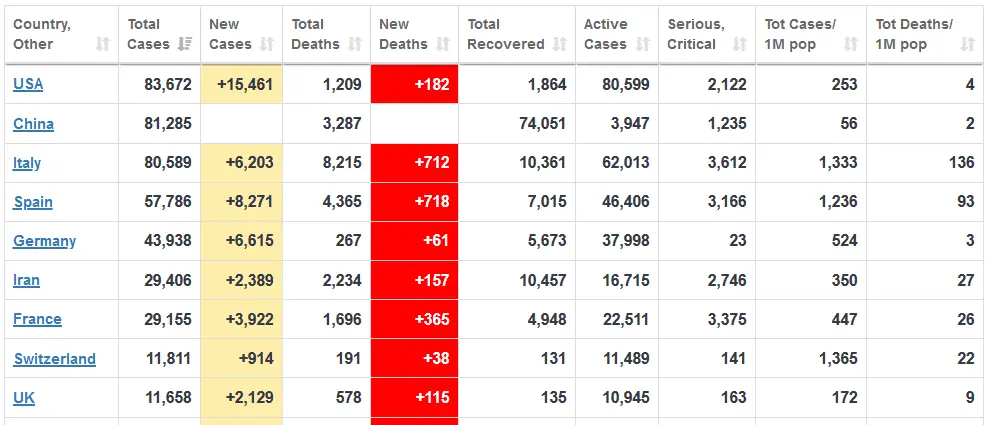Open the USA country link

coord(28,84)
